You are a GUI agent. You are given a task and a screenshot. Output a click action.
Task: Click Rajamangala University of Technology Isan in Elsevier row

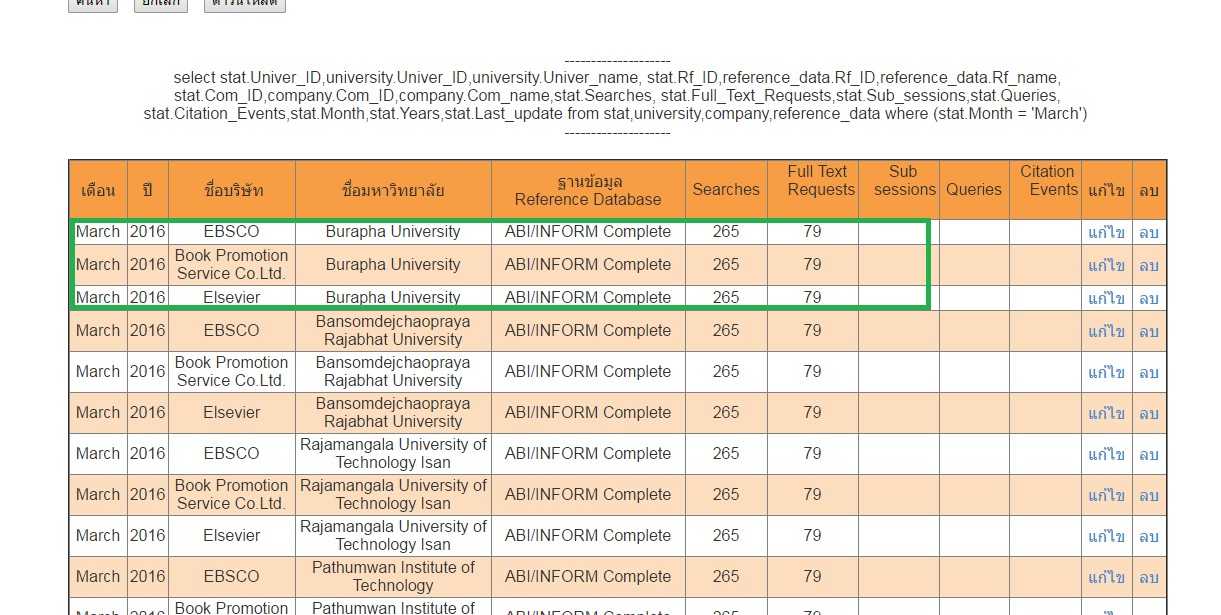[x=393, y=536]
